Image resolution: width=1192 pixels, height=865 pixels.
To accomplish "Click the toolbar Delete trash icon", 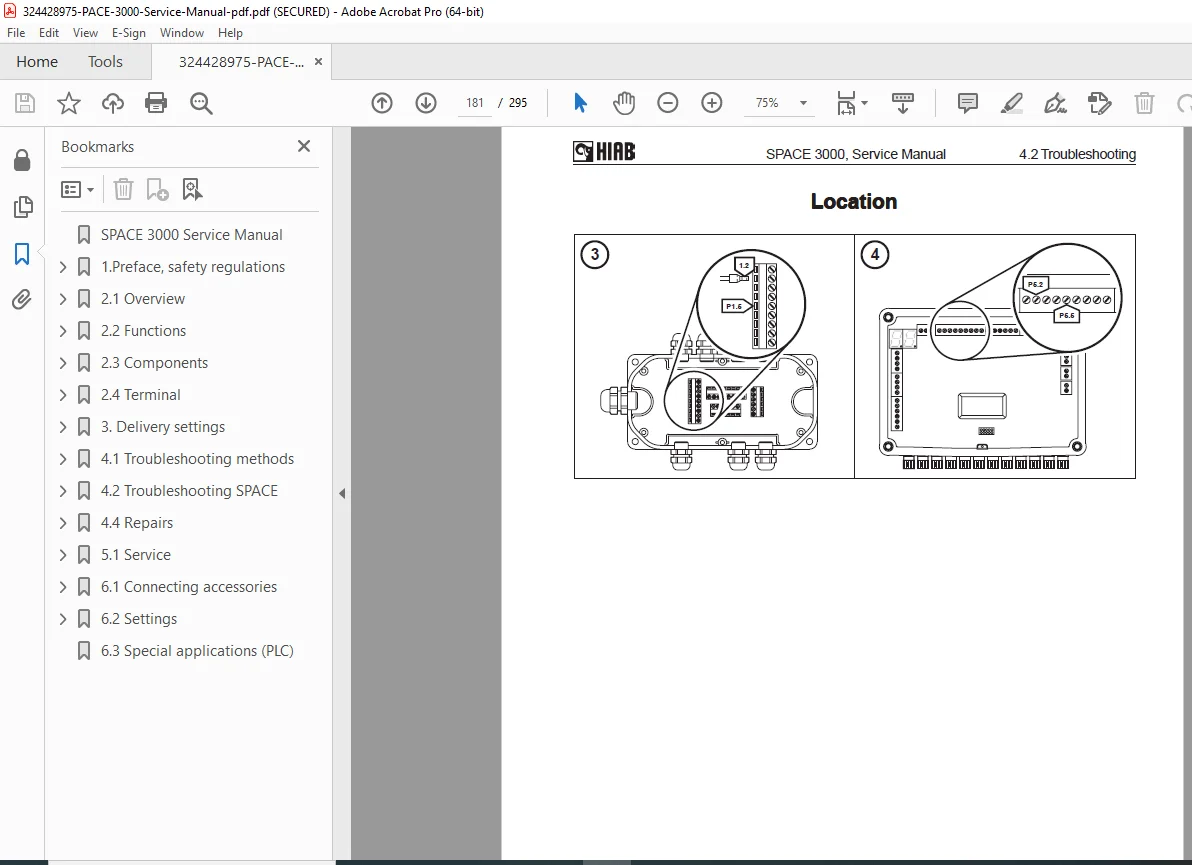I will point(1144,103).
